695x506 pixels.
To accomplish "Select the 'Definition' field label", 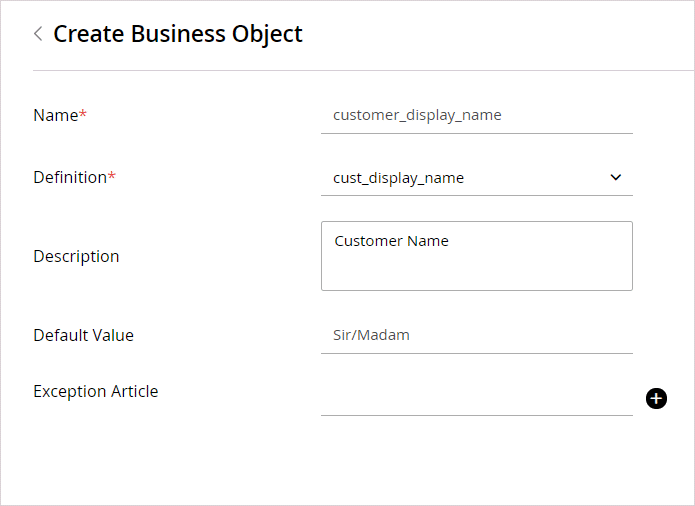I will 74,177.
